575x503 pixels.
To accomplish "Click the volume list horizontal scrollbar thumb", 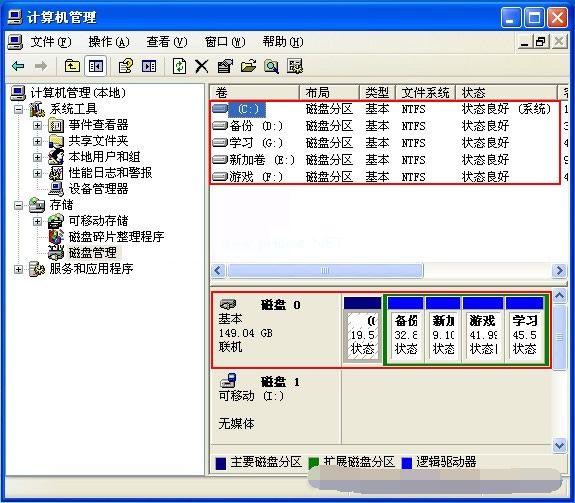I will point(325,271).
